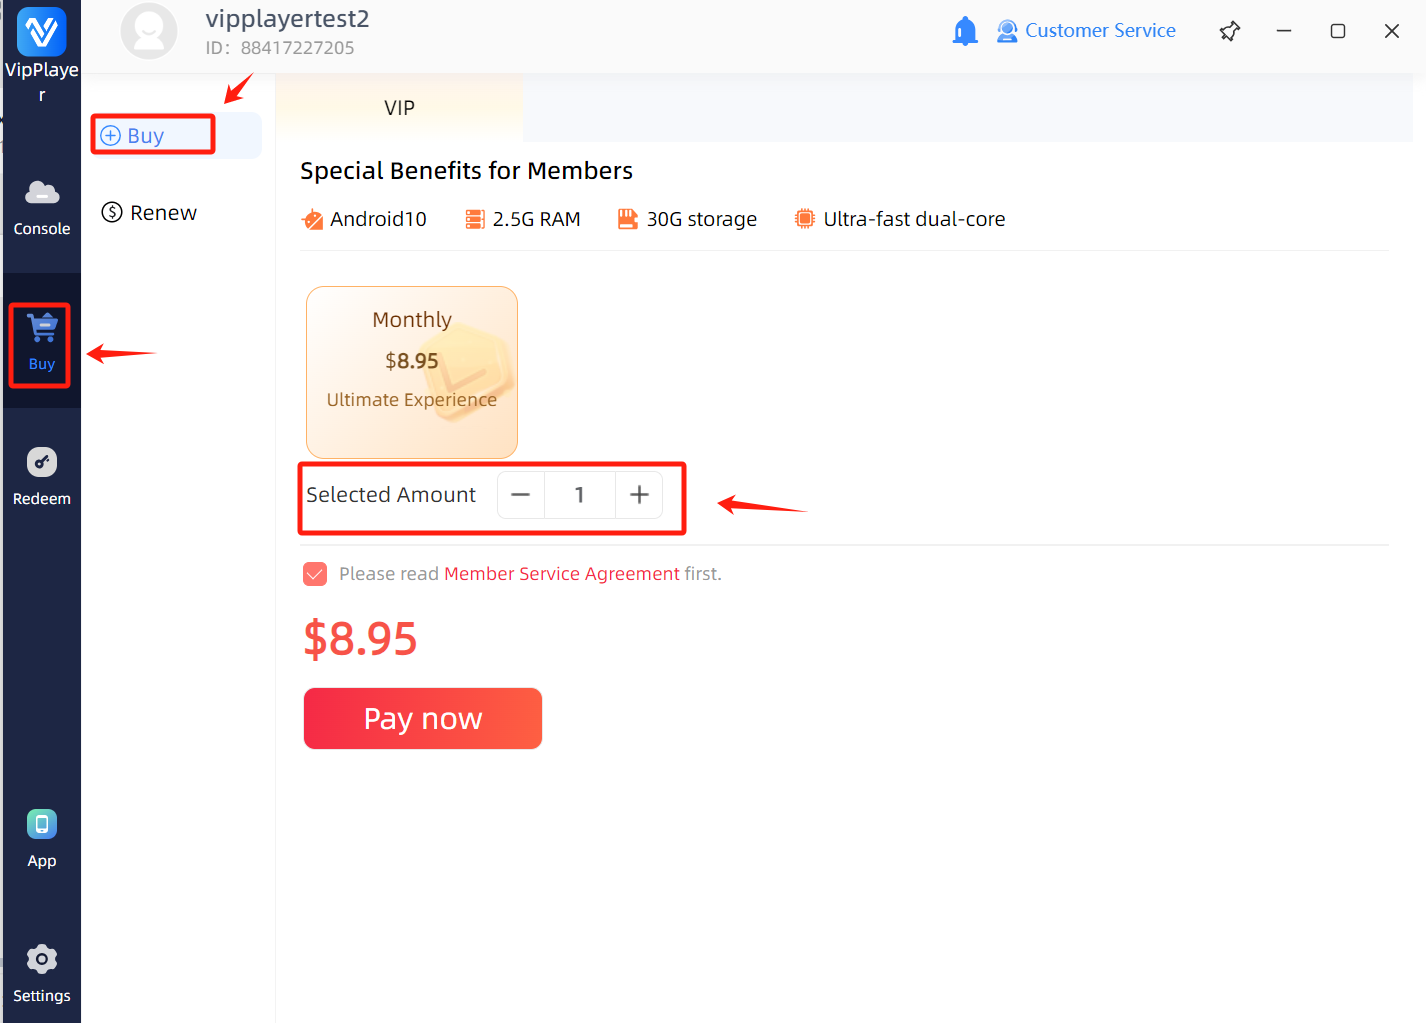Click the notification bell icon
Viewport: 1426px width, 1023px height.
pyautogui.click(x=964, y=31)
